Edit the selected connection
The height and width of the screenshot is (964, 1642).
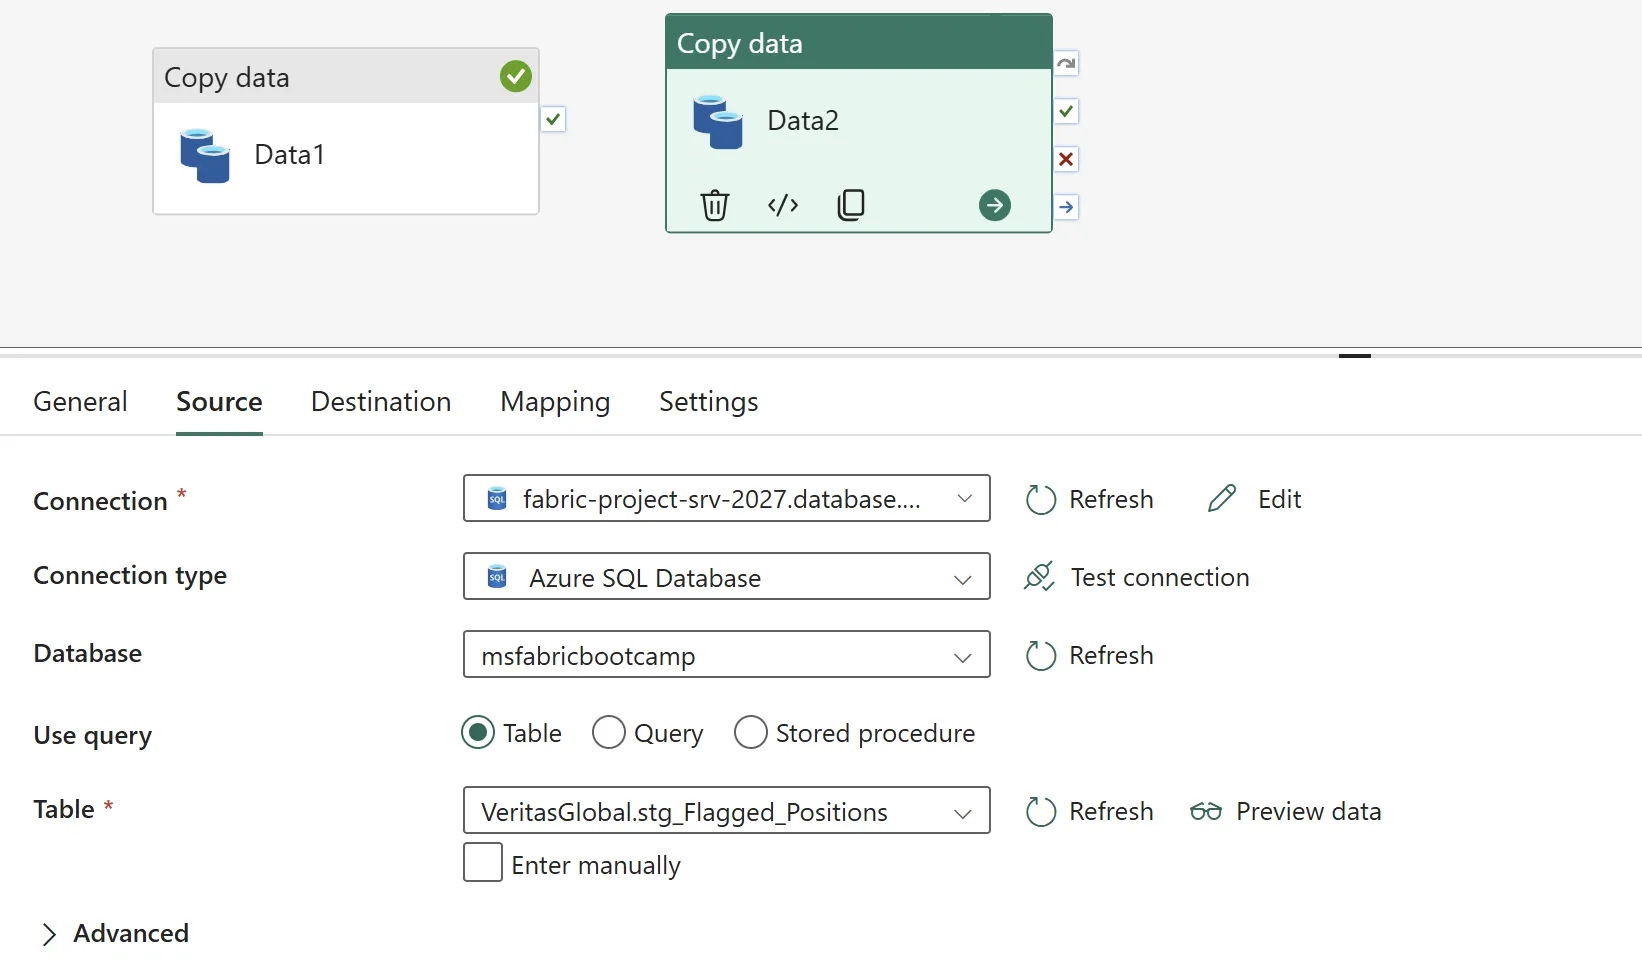point(1255,499)
